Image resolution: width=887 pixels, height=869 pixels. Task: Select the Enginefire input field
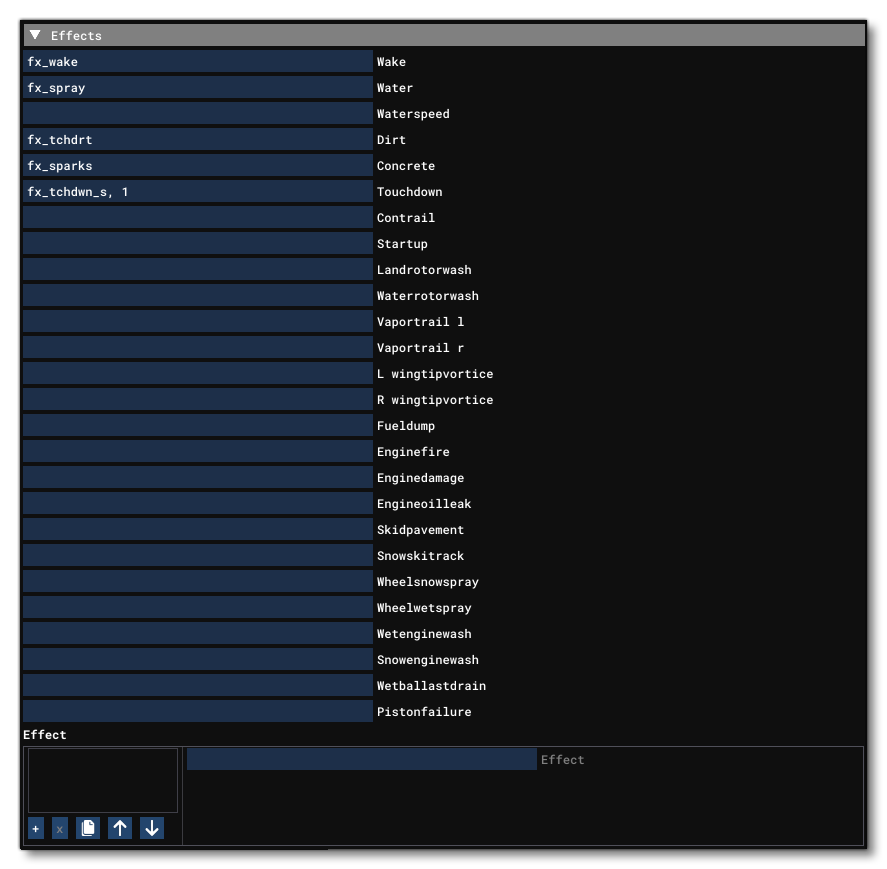(x=197, y=451)
